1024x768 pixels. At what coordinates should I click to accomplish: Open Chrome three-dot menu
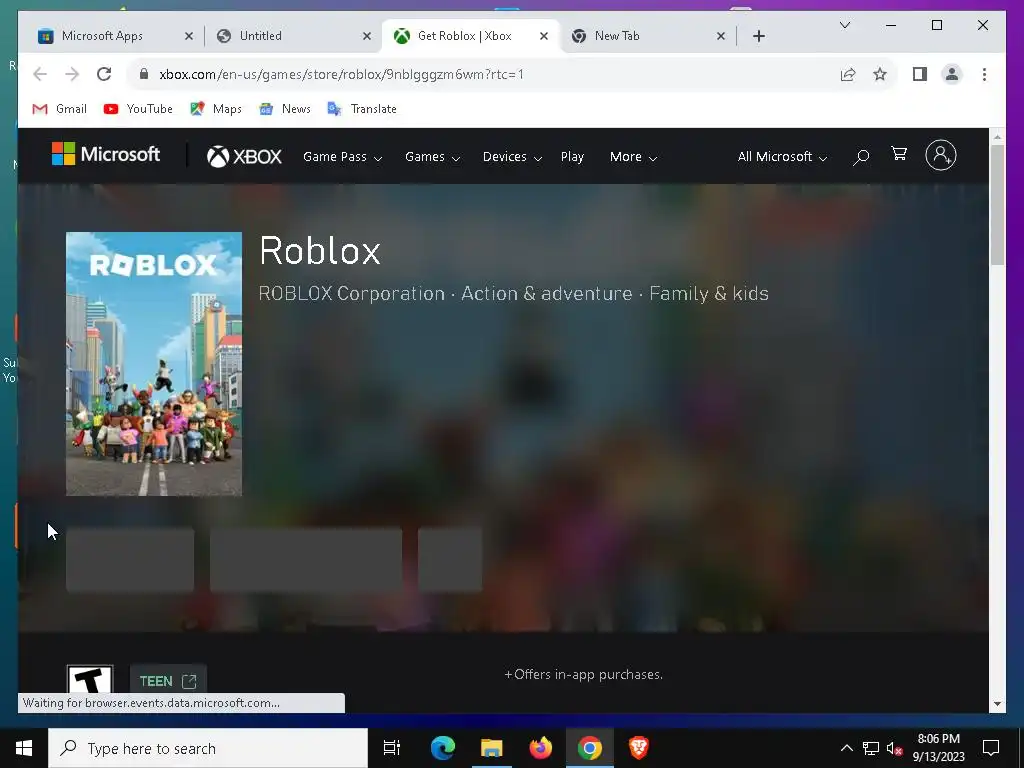click(x=984, y=74)
